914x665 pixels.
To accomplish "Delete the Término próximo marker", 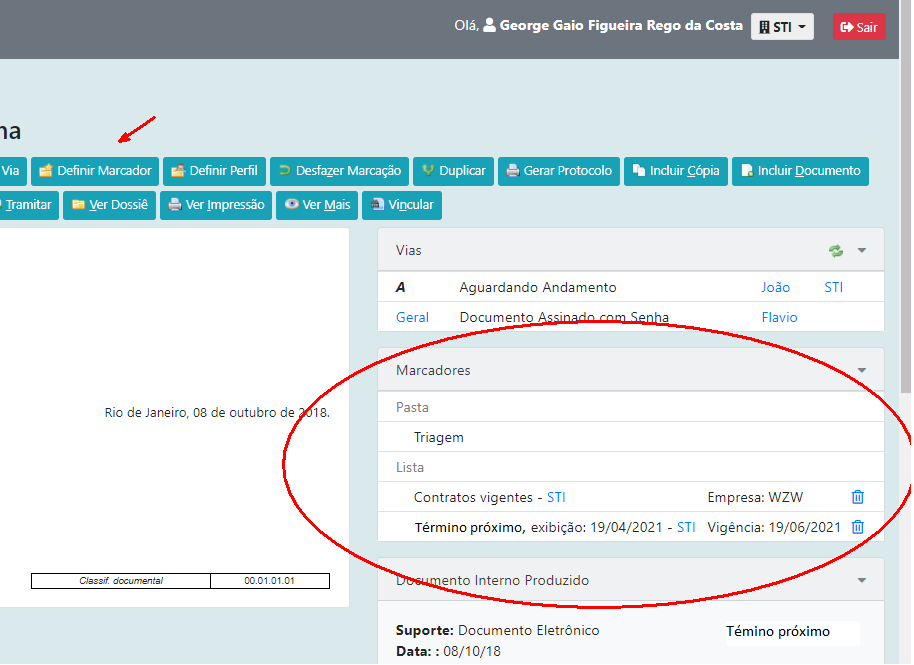I will point(857,527).
